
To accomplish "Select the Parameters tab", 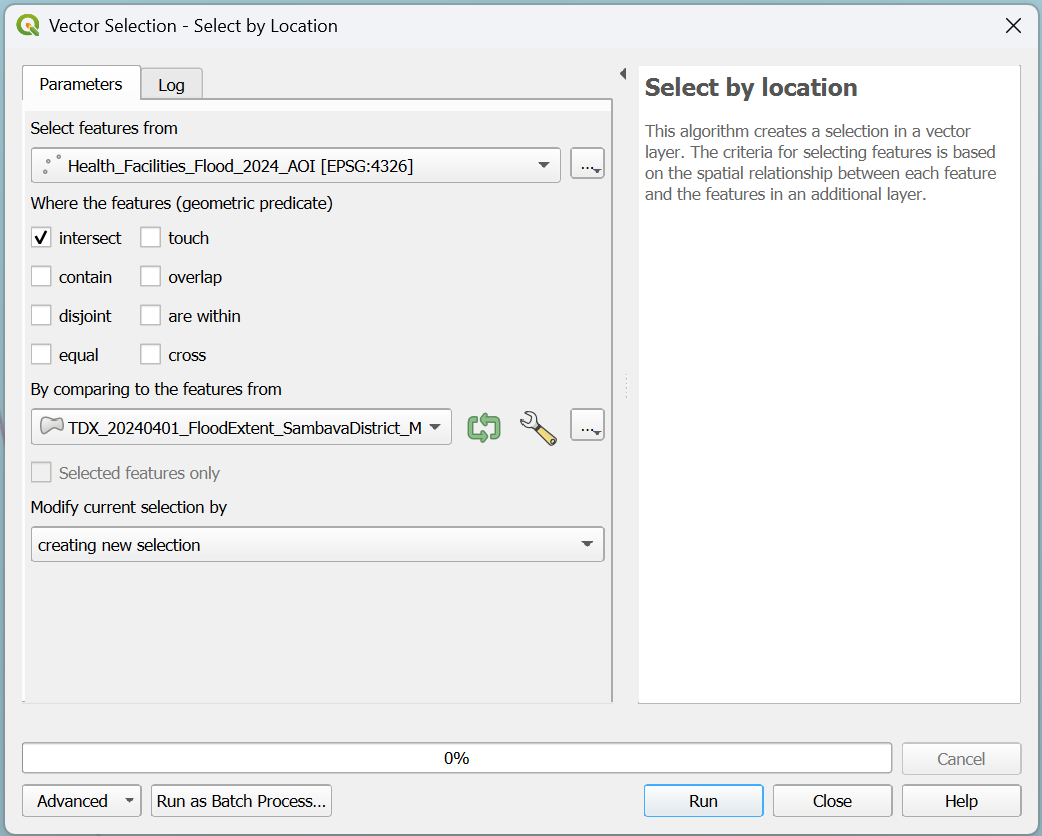I will click(x=81, y=84).
